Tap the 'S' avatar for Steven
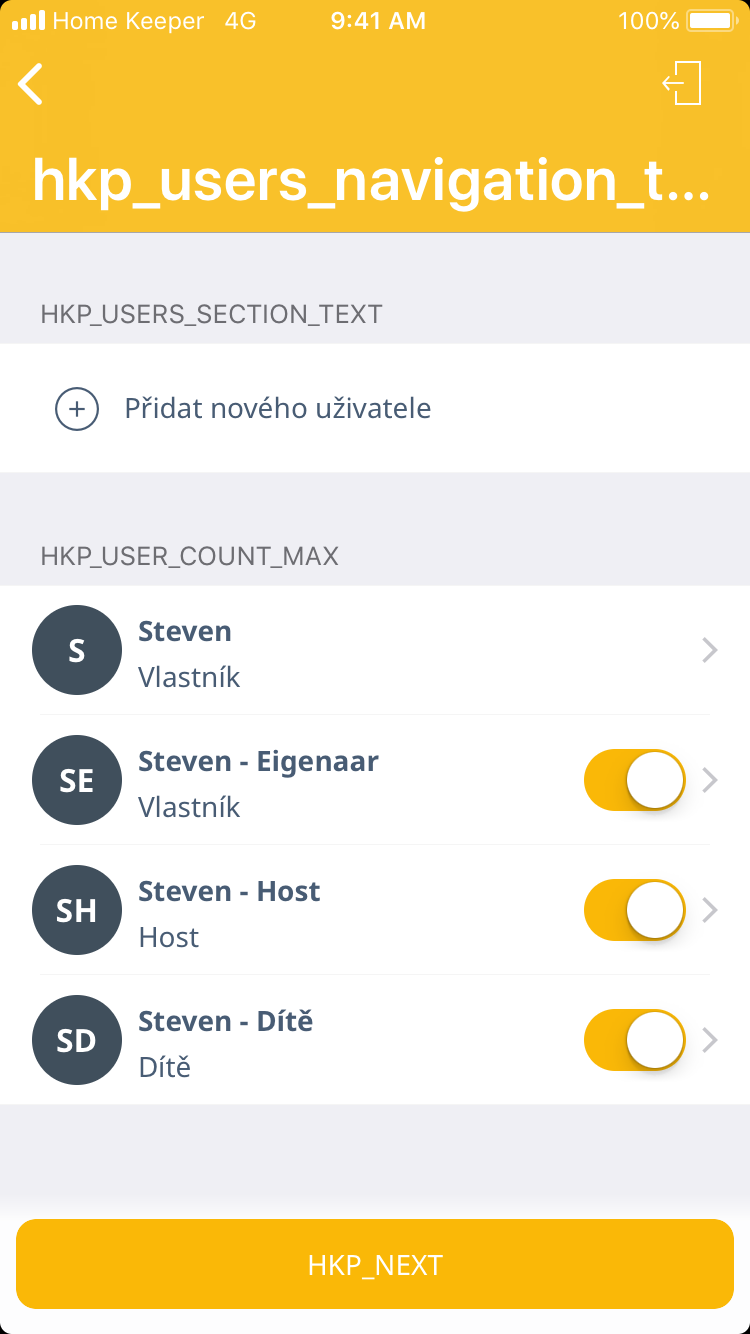 pos(77,650)
